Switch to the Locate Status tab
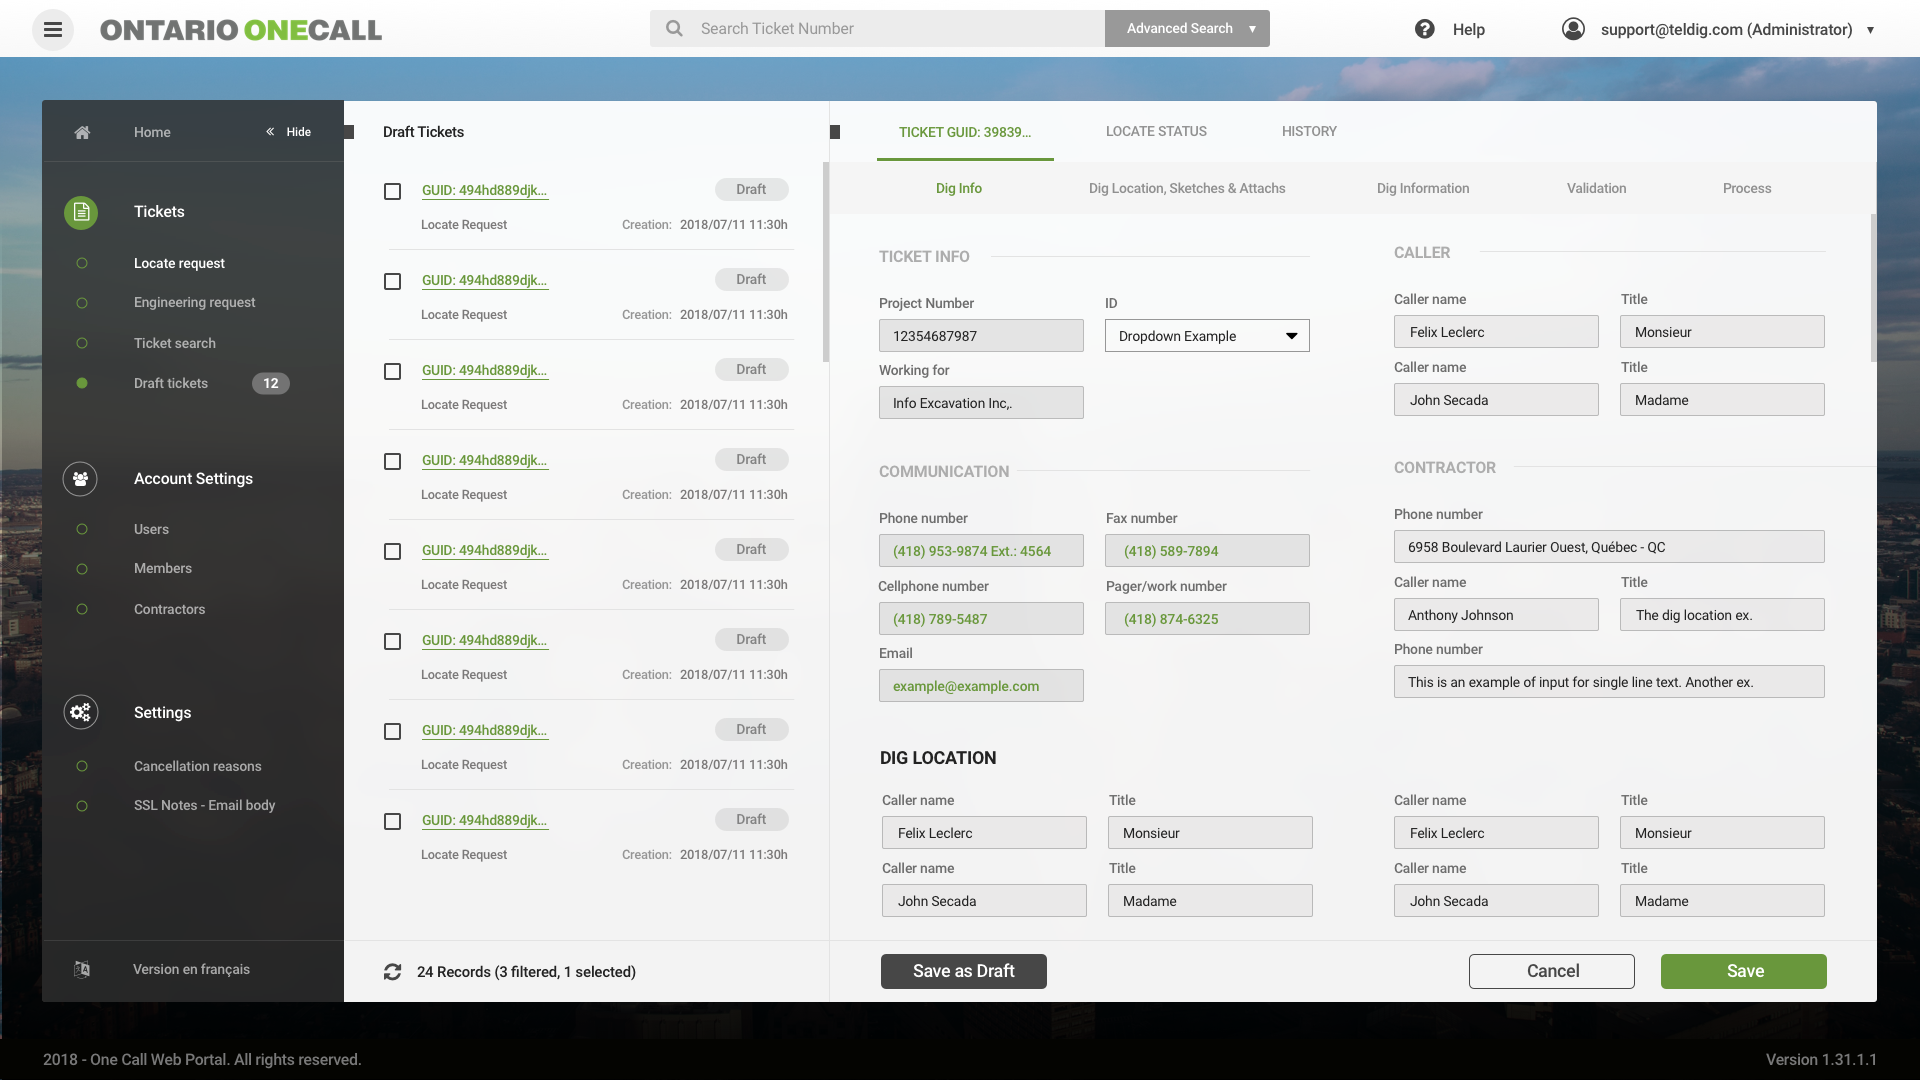This screenshot has width=1920, height=1080. coord(1156,131)
